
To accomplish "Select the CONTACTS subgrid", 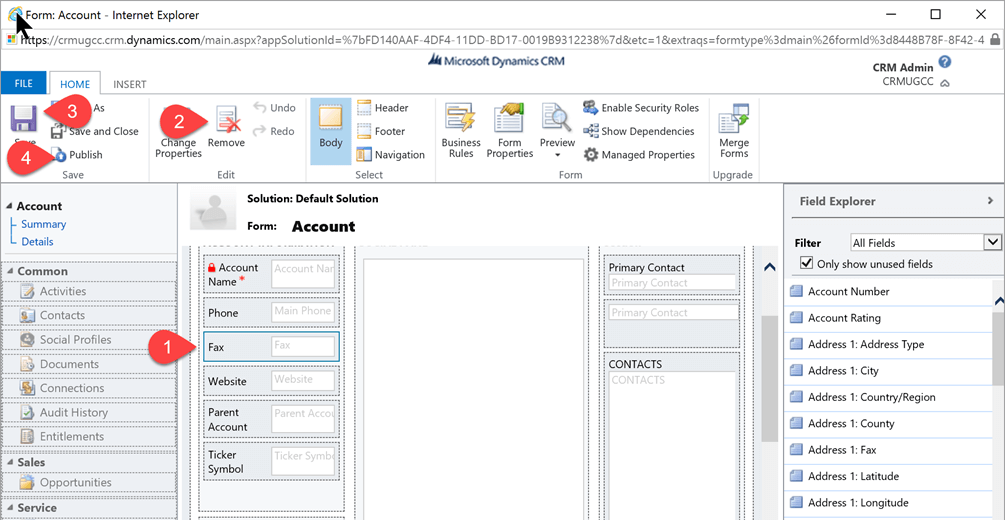I will tap(672, 436).
